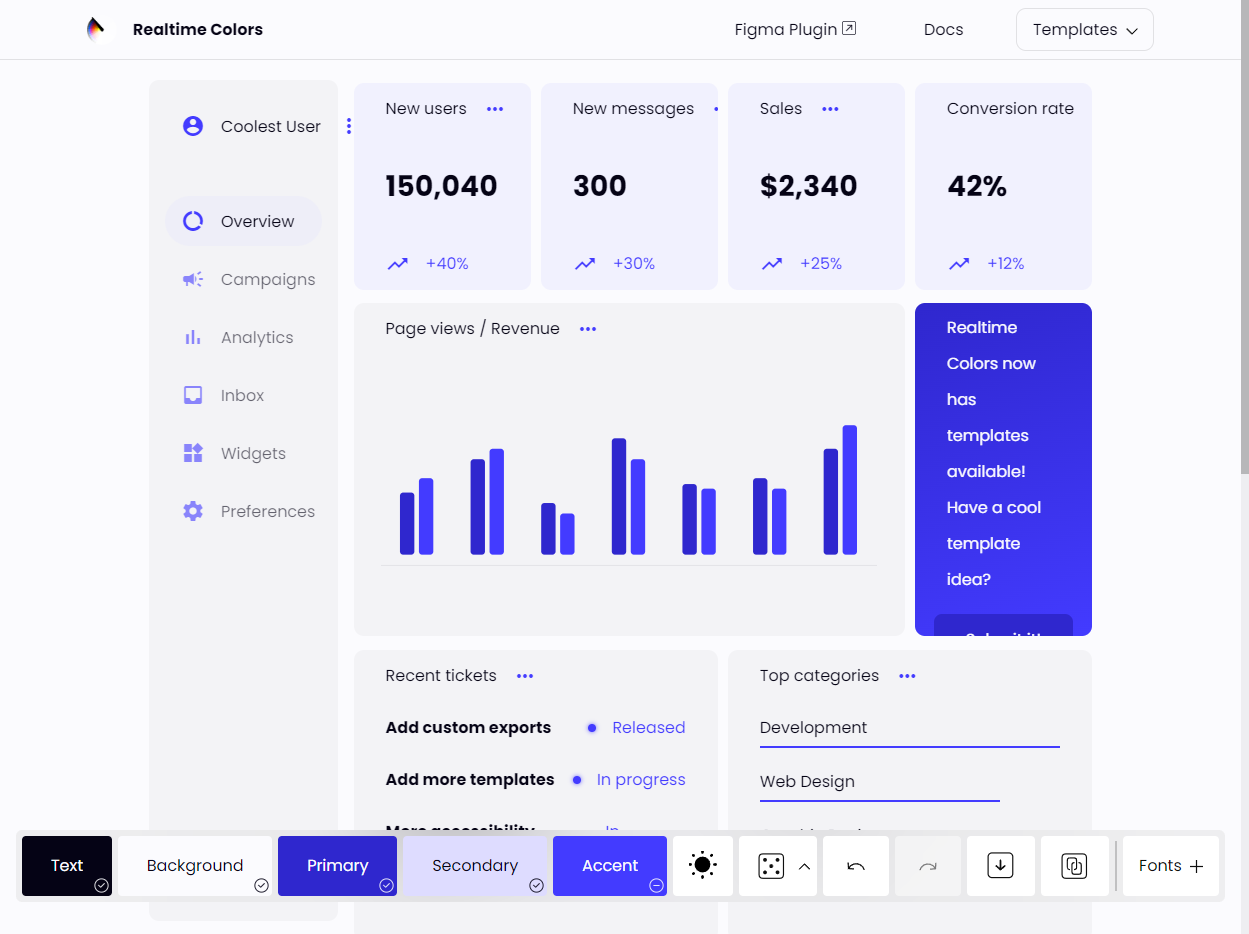This screenshot has height=934, width=1249.
Task: Click the Coolest User avatar icon
Action: 193,126
